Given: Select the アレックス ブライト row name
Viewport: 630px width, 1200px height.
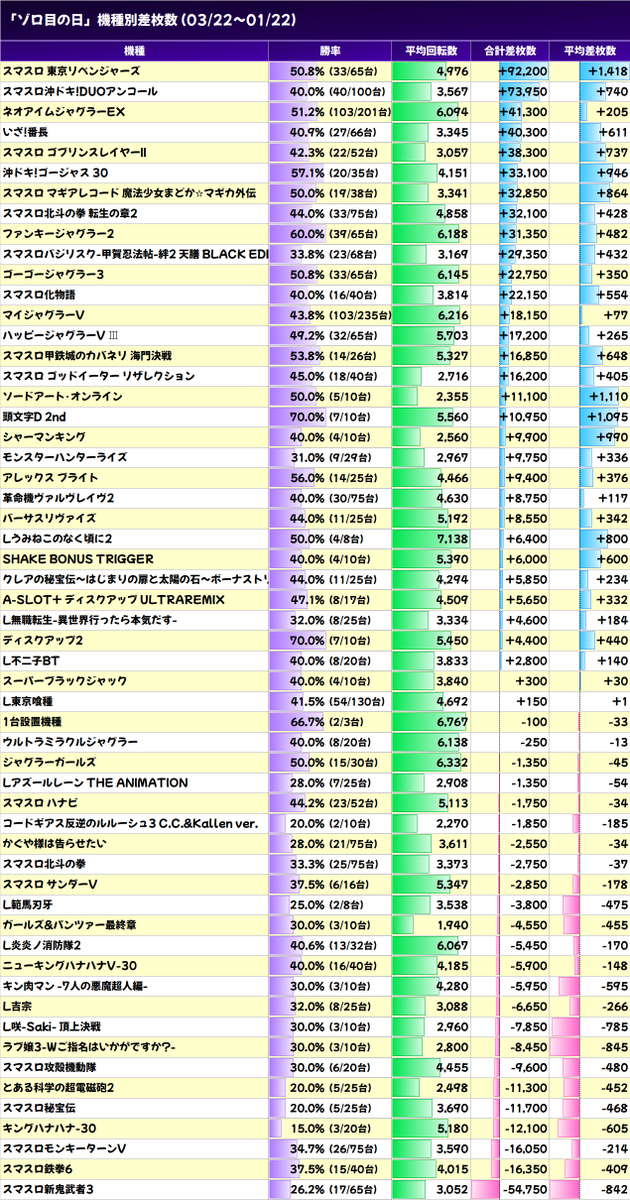Looking at the screenshot, I should tap(51, 478).
